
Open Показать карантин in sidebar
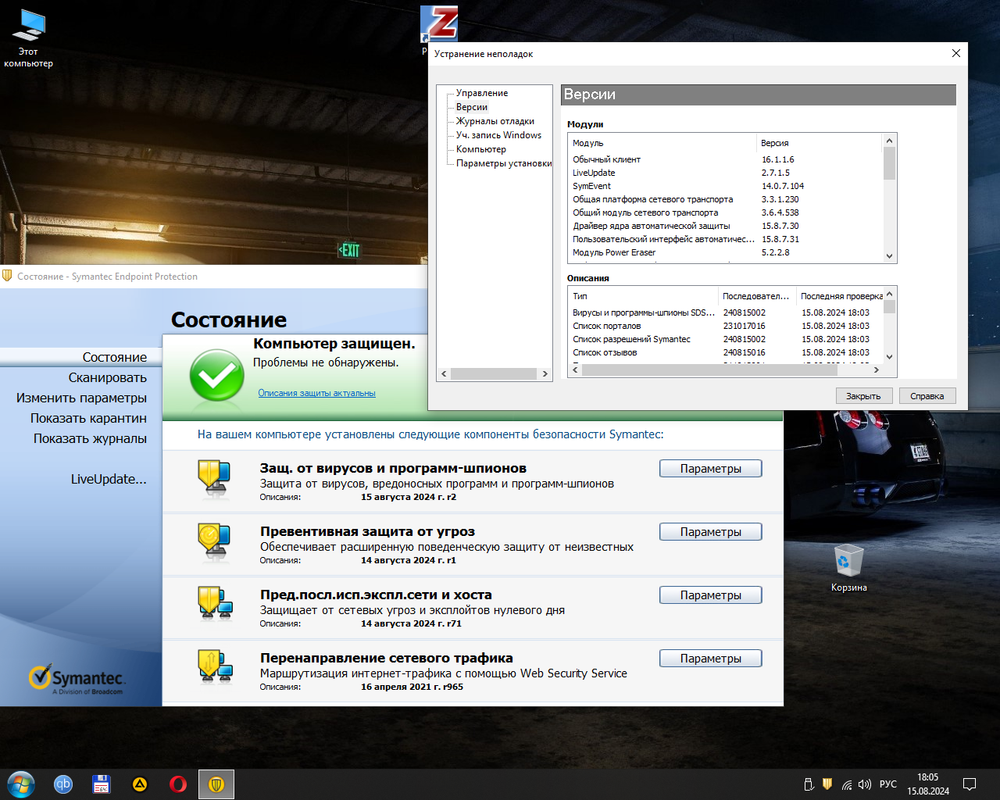point(88,419)
